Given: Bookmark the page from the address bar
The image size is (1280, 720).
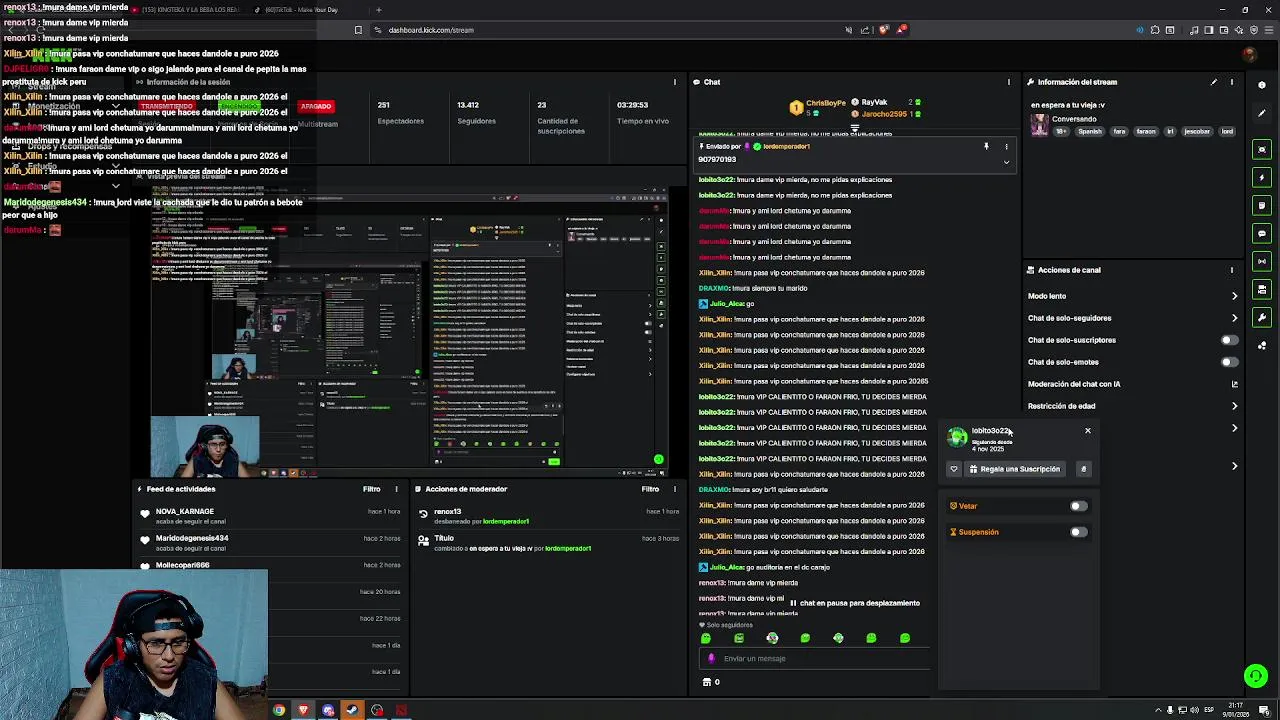Looking at the screenshot, I should (x=358, y=30).
